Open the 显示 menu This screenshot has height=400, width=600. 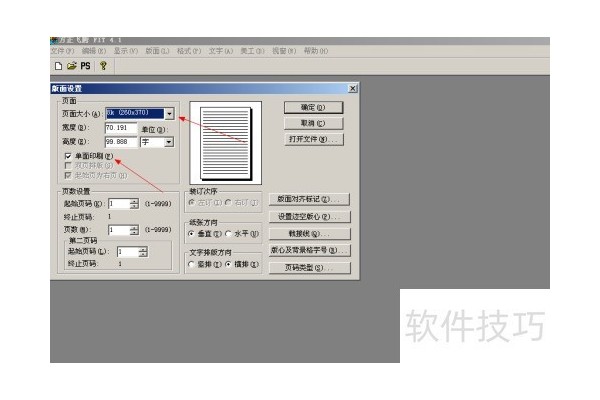(126, 51)
